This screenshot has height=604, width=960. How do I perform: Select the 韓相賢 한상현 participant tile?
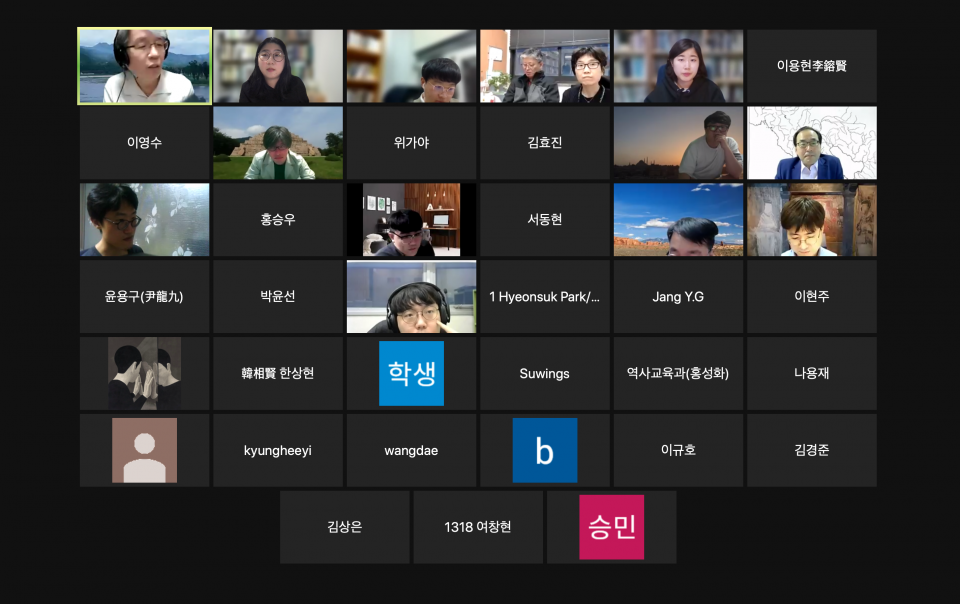[x=278, y=373]
